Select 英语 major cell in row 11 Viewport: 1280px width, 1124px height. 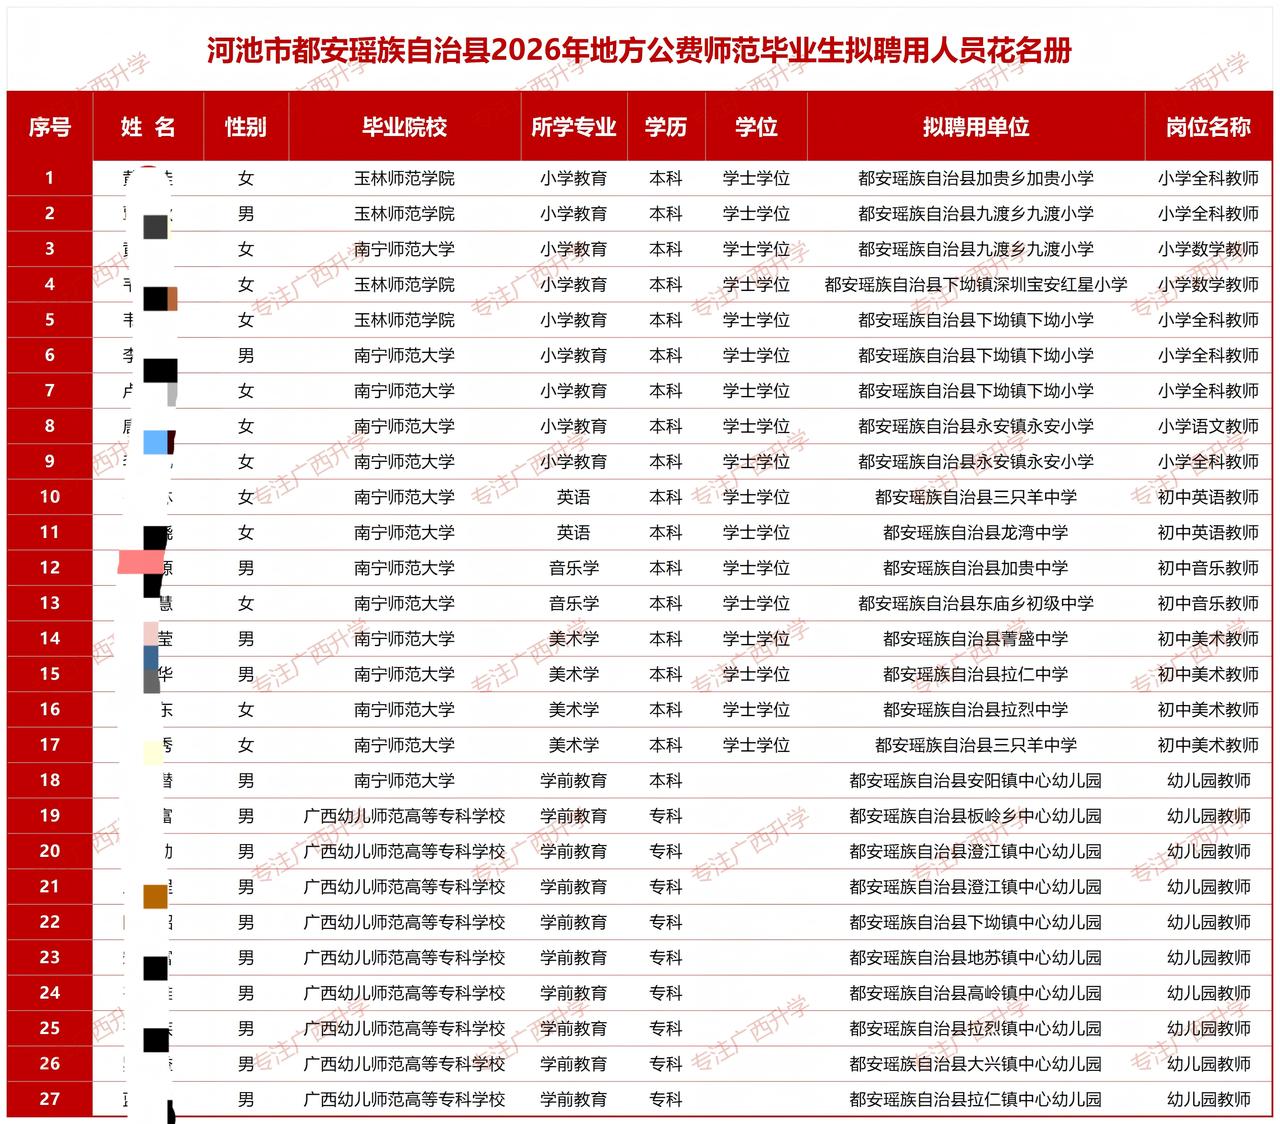coord(574,532)
